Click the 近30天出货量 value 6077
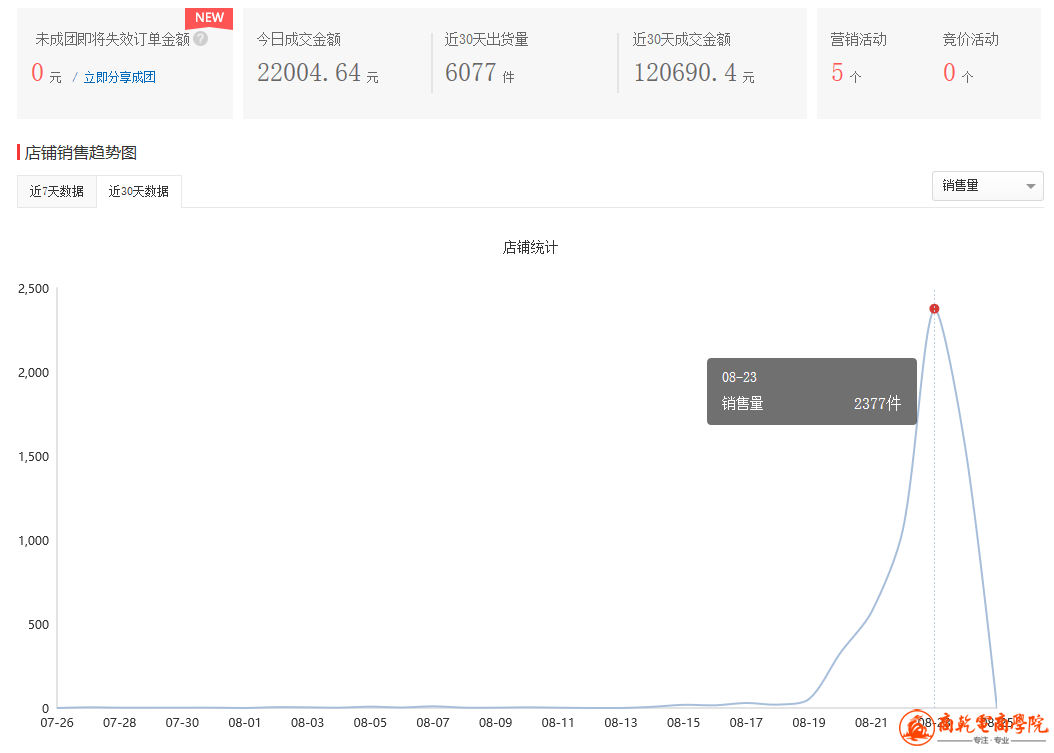The width and height of the screenshot is (1054, 753). click(x=471, y=73)
